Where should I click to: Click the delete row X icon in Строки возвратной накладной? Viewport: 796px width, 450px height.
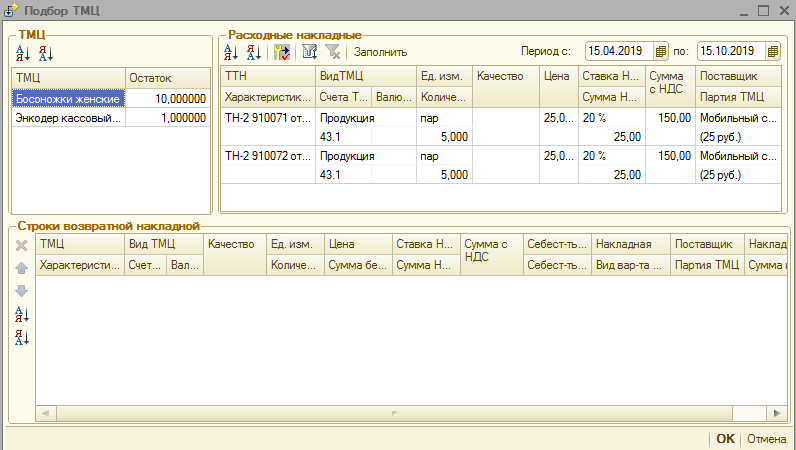click(22, 245)
